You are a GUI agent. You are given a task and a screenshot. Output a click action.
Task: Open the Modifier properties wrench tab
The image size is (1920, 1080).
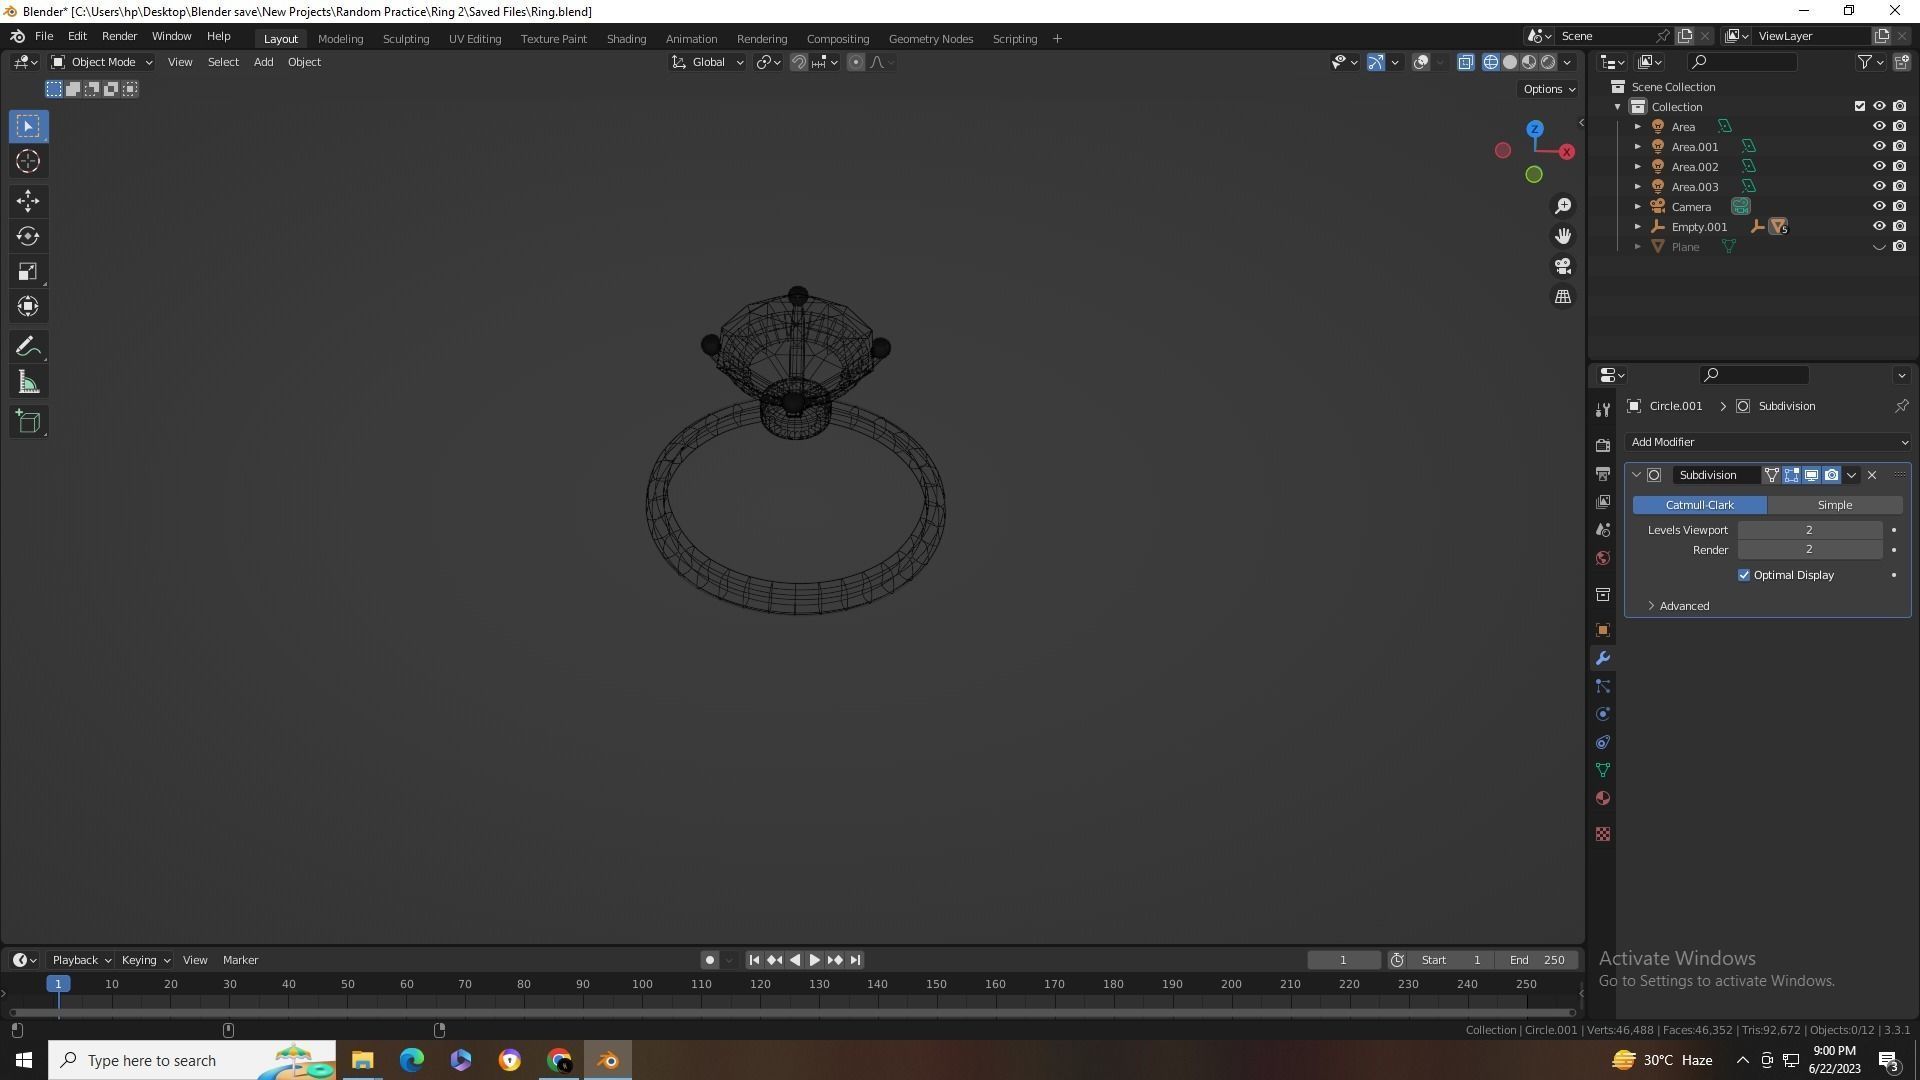[x=1603, y=658]
